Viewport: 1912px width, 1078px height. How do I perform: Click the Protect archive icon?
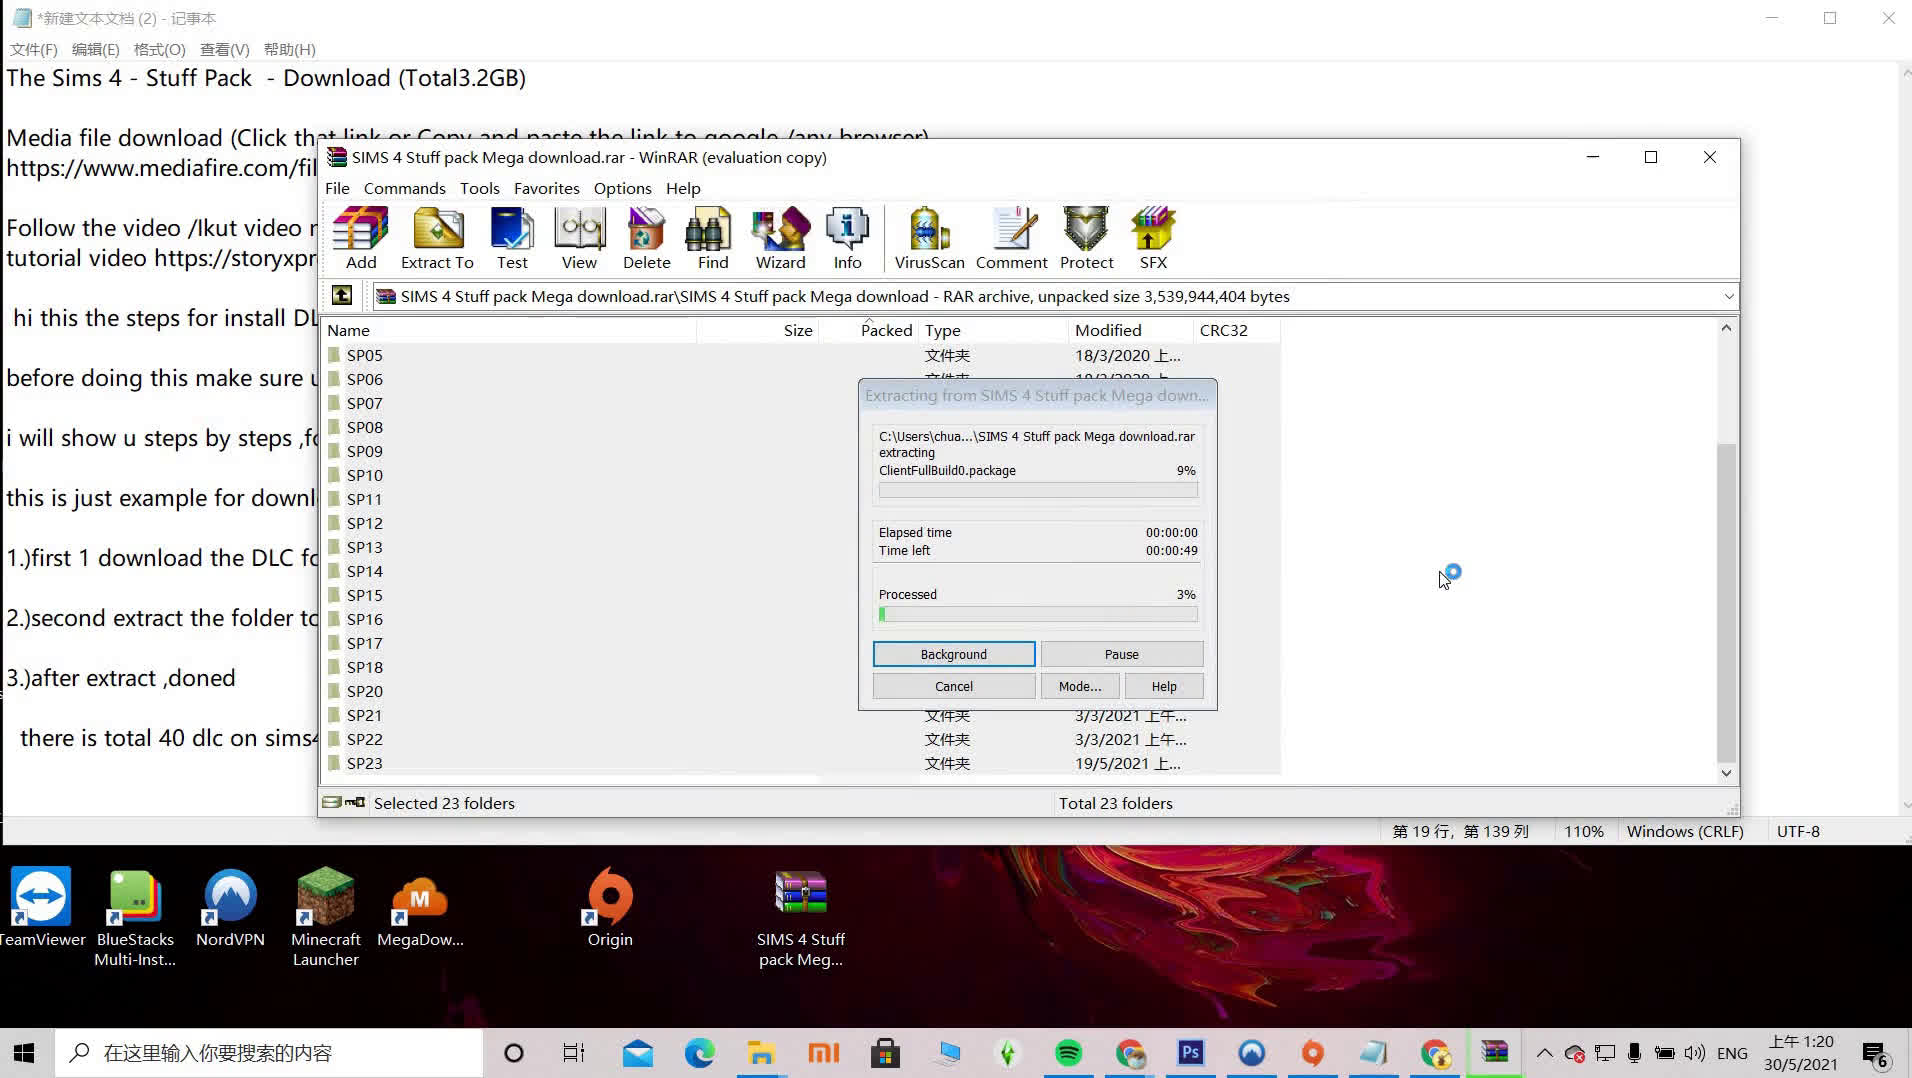pos(1086,238)
